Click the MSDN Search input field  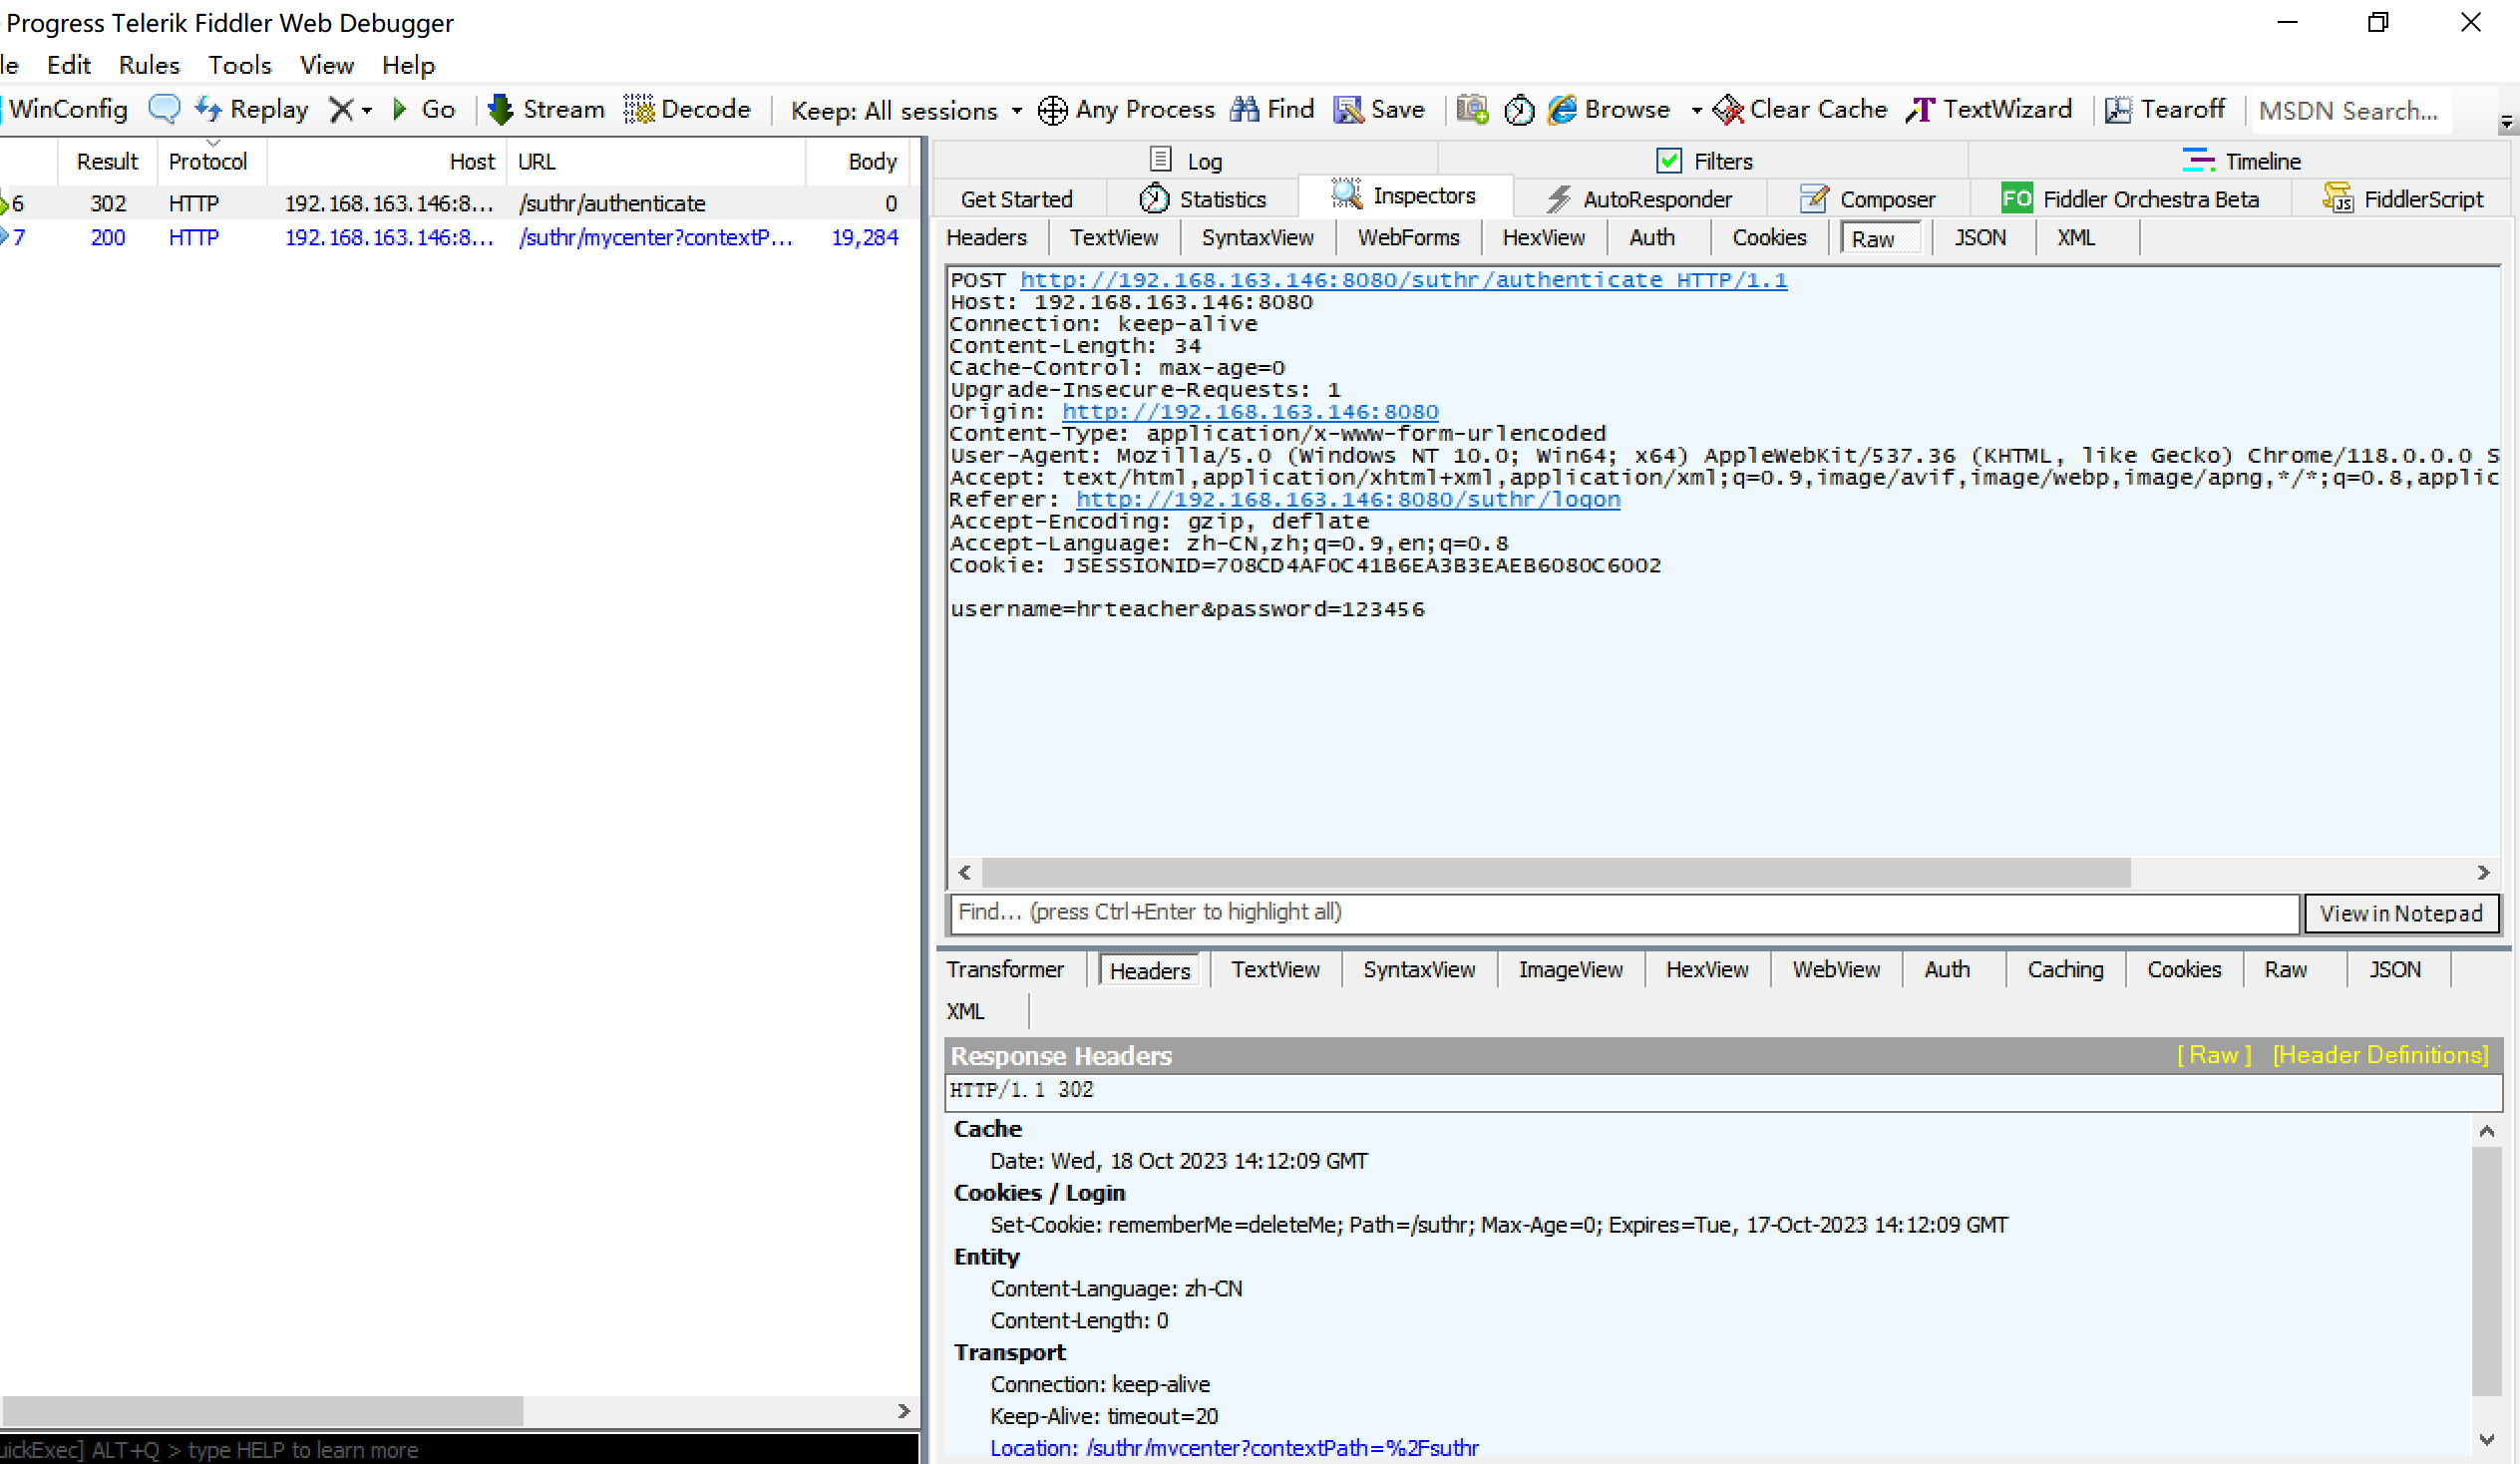click(2353, 110)
